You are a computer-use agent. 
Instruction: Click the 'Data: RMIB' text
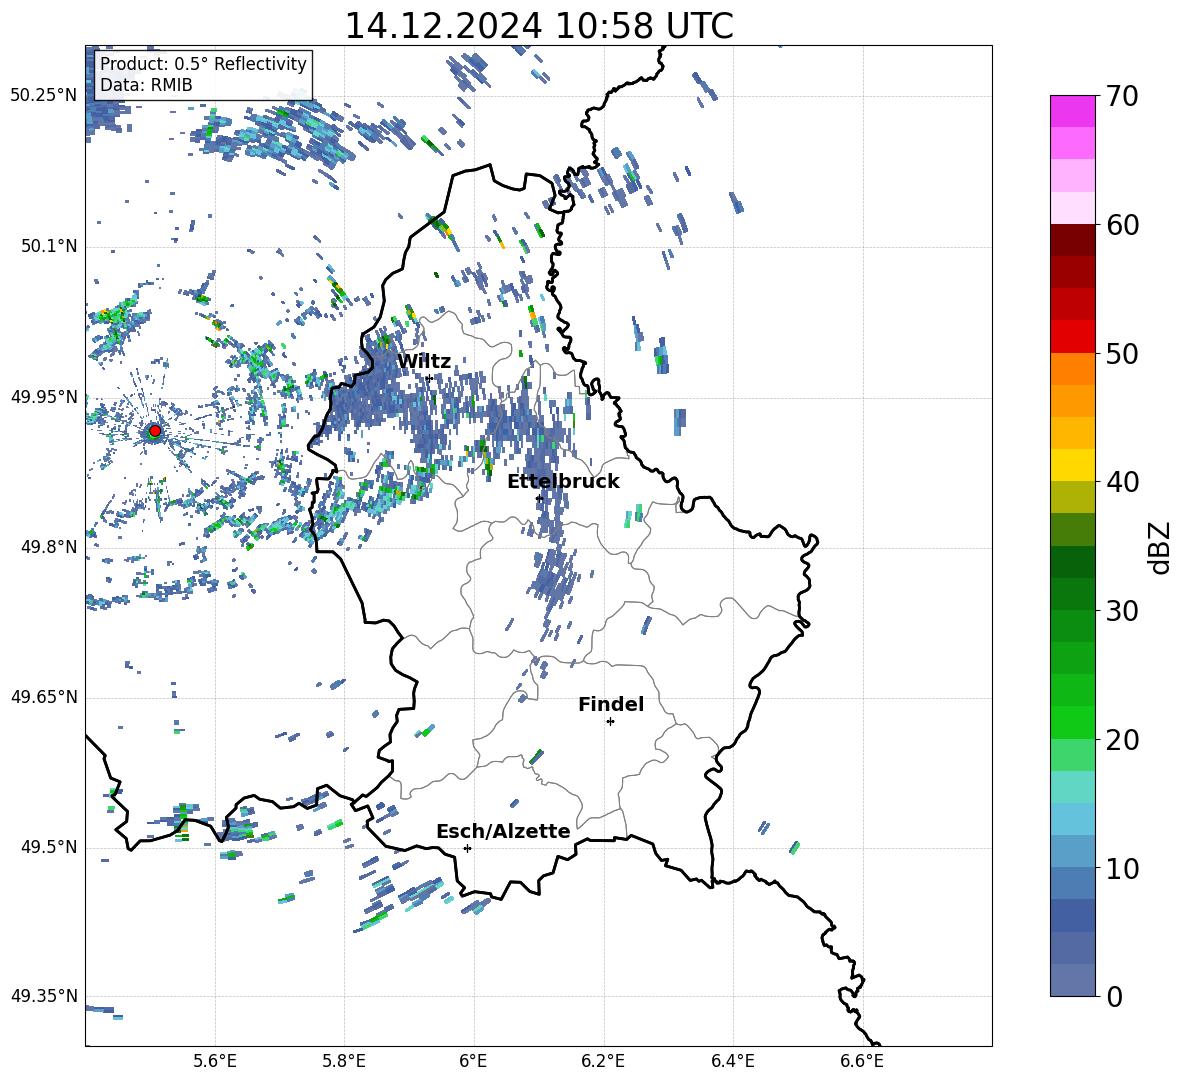click(x=146, y=85)
